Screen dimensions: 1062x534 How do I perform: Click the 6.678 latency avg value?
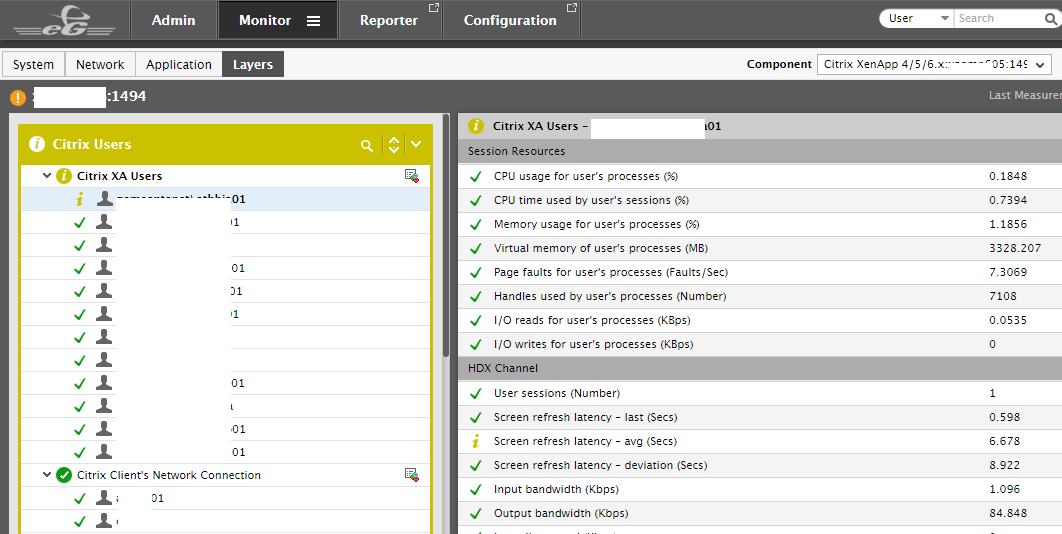pyautogui.click(x=1004, y=441)
